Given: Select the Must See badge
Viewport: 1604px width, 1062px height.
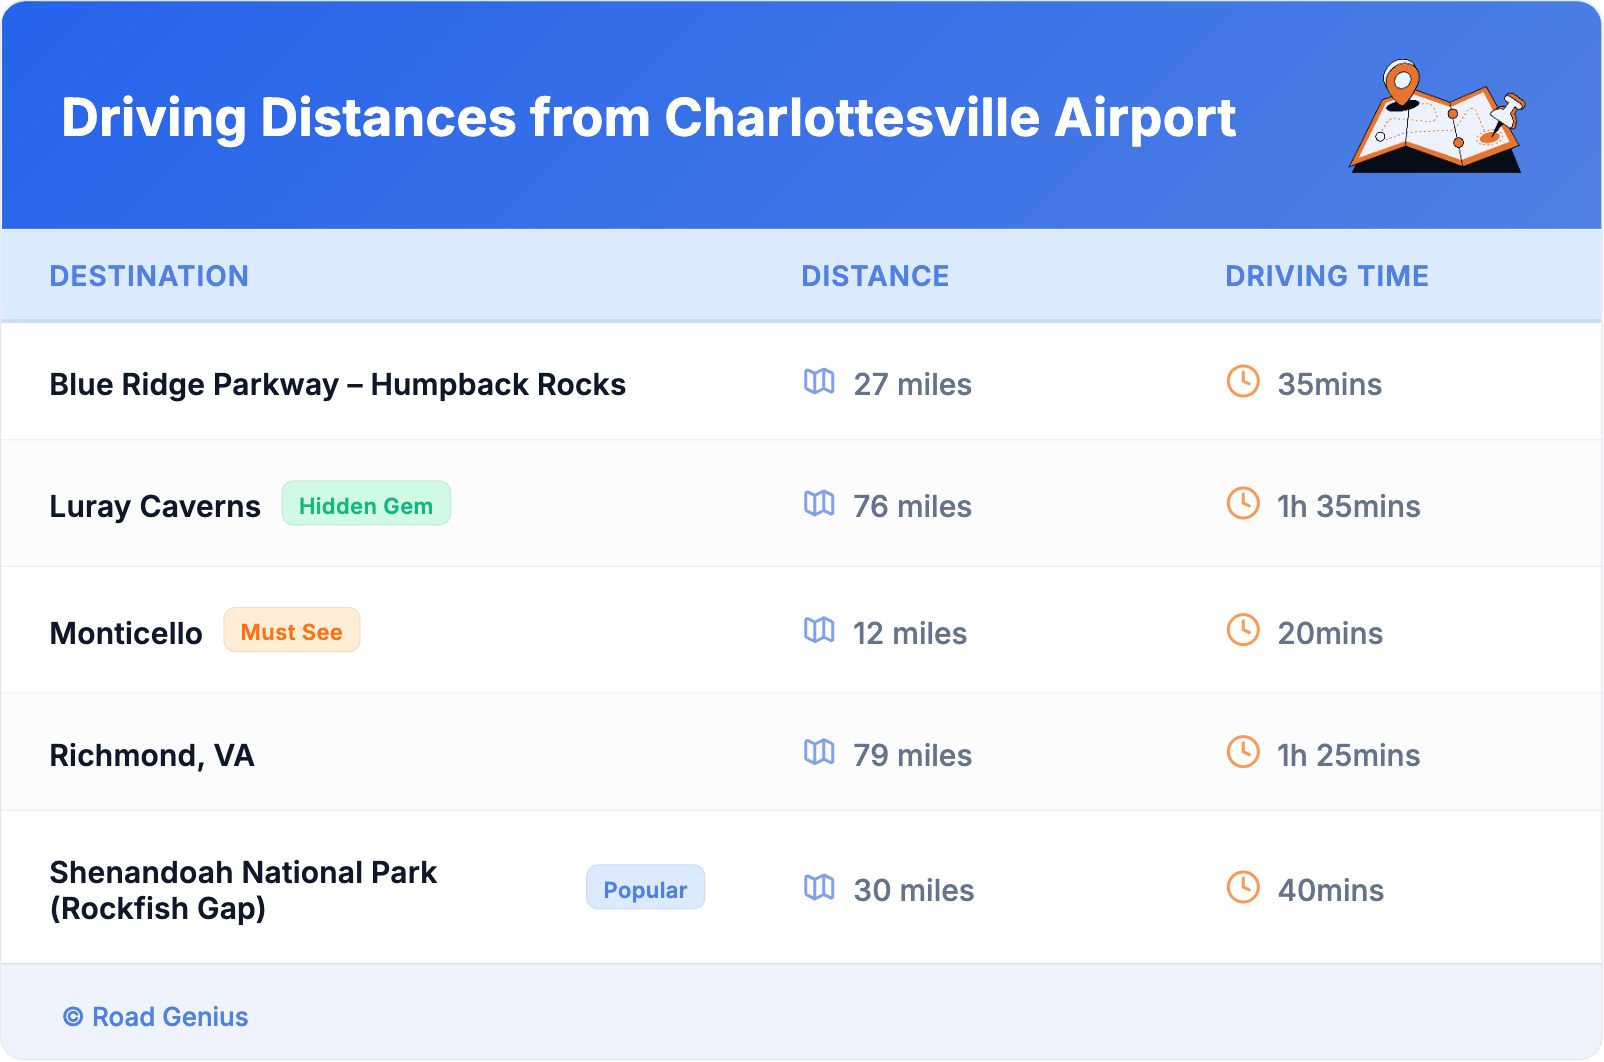Looking at the screenshot, I should click(x=291, y=631).
